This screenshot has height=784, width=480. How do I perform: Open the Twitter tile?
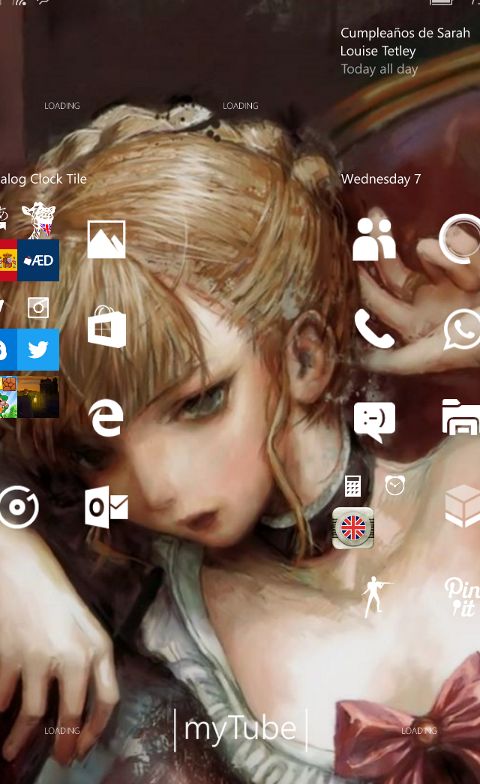[38, 350]
